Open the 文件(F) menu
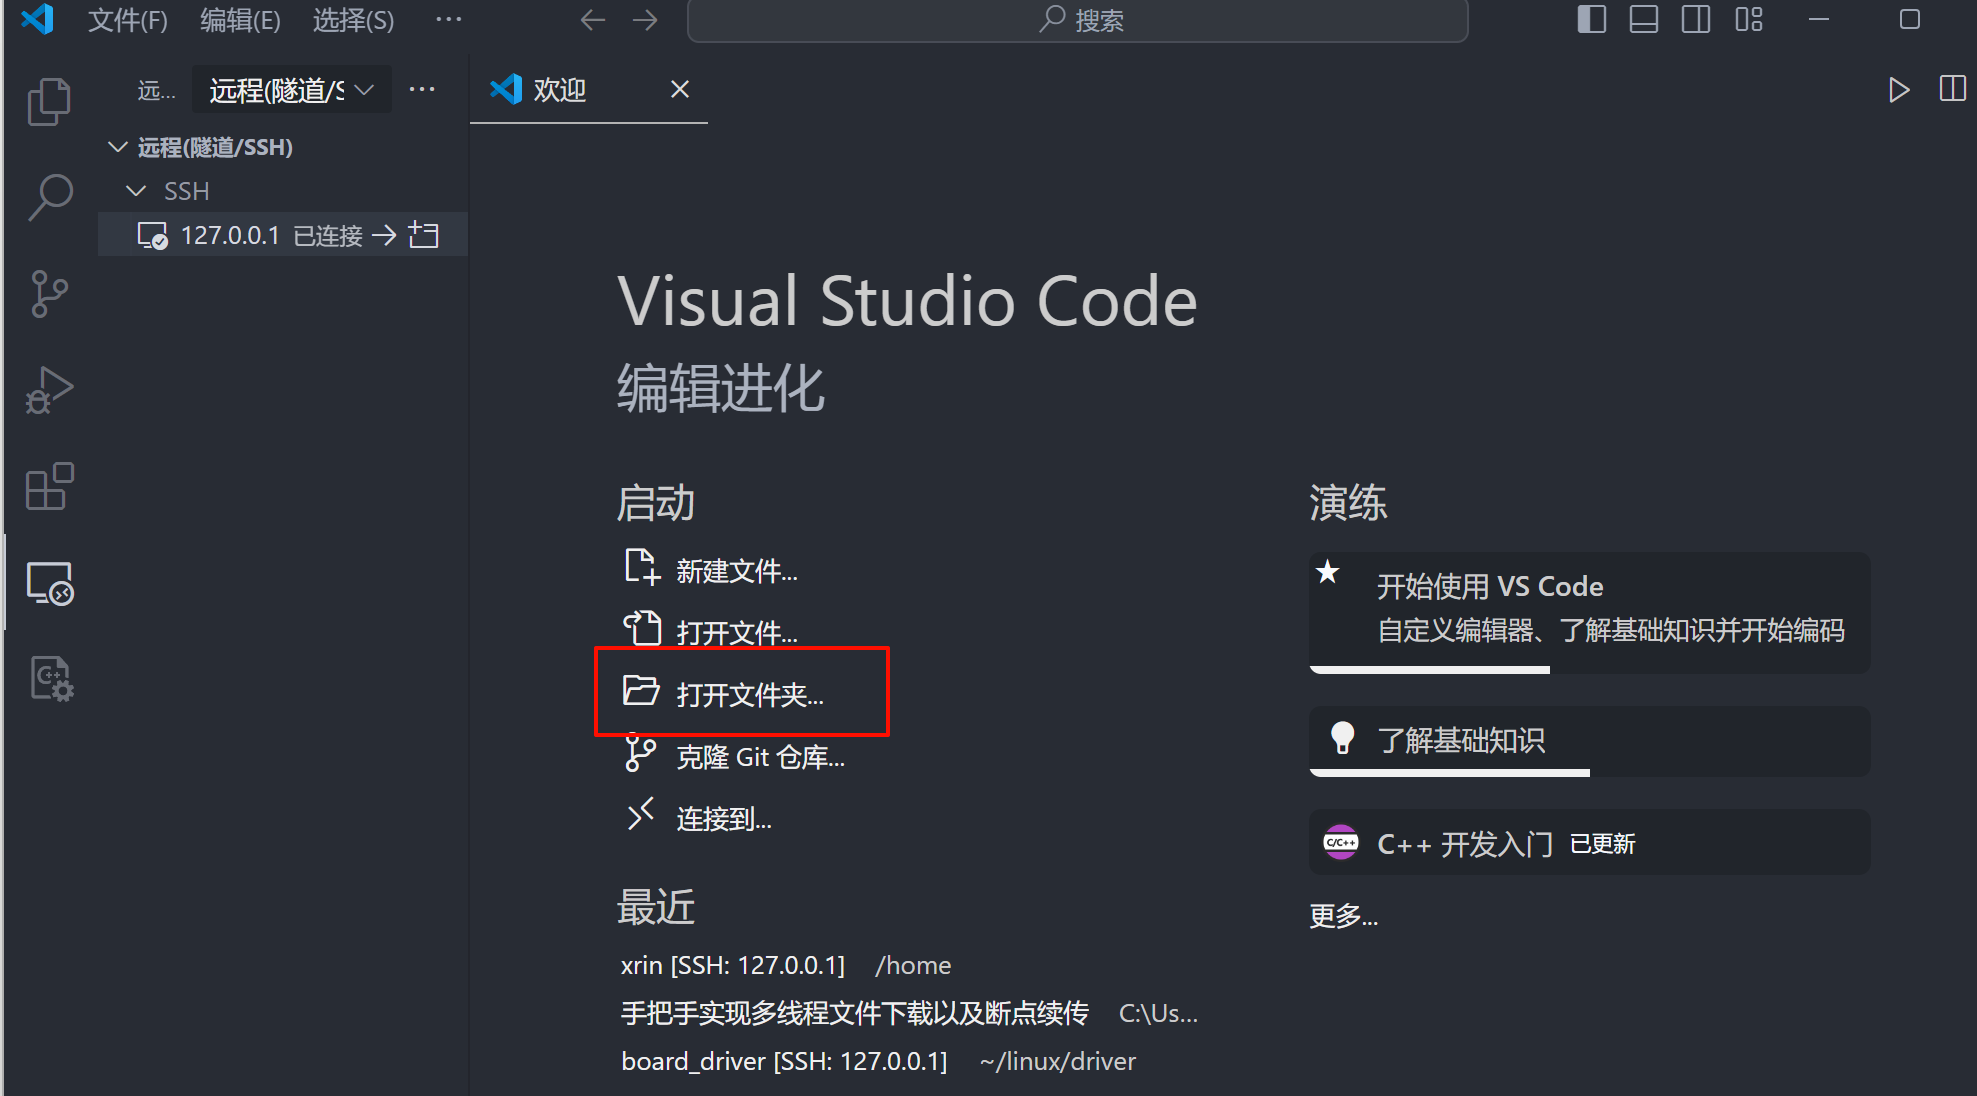 pos(128,20)
